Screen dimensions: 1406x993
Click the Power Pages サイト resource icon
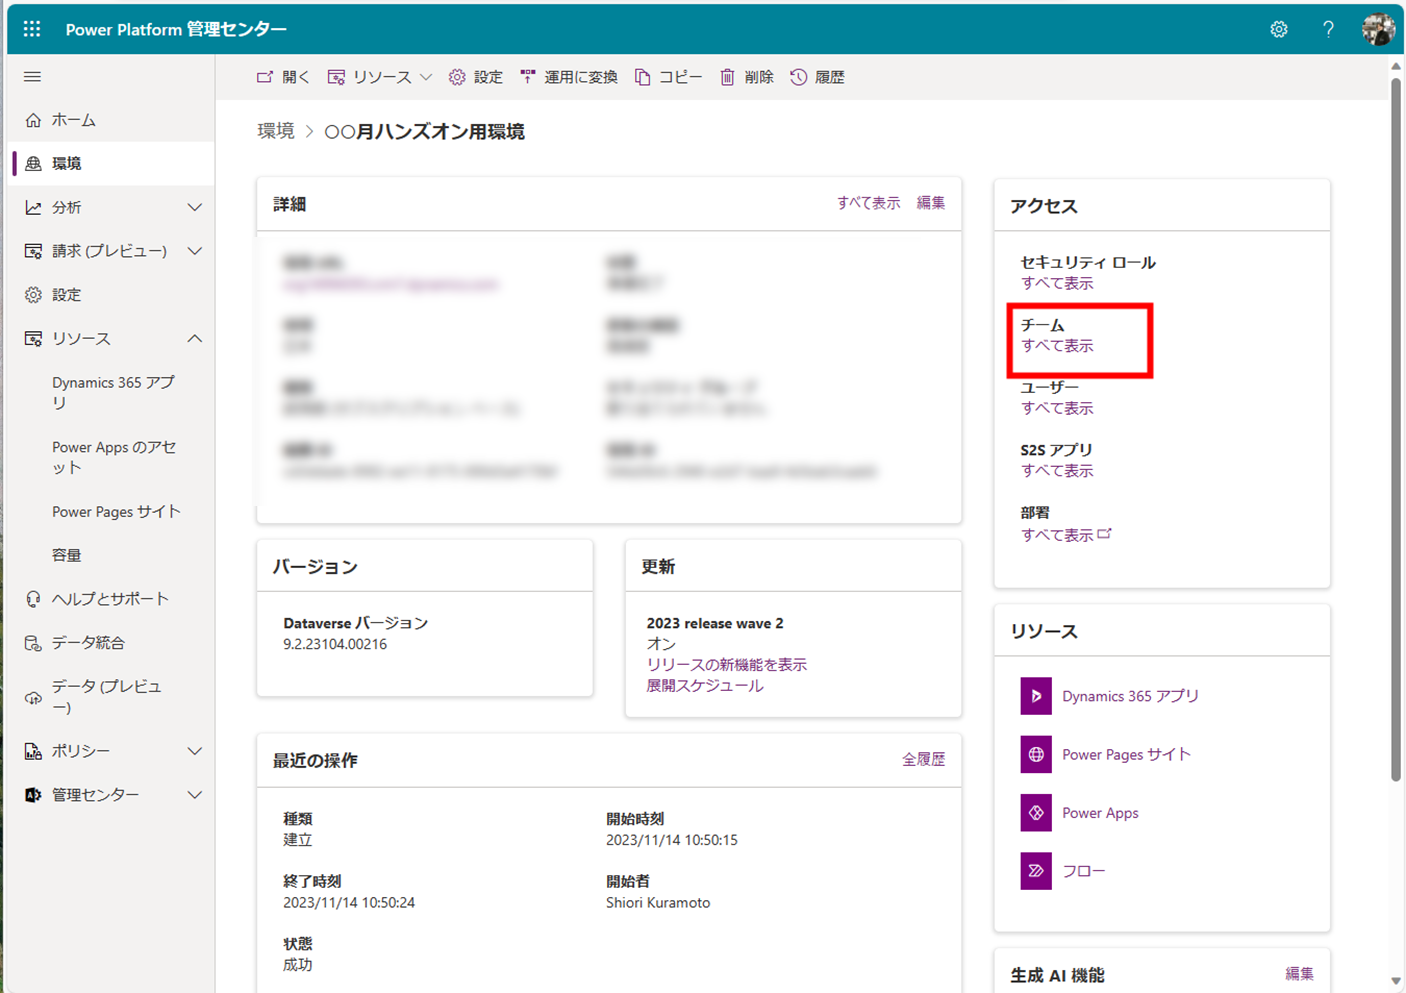(x=1036, y=755)
